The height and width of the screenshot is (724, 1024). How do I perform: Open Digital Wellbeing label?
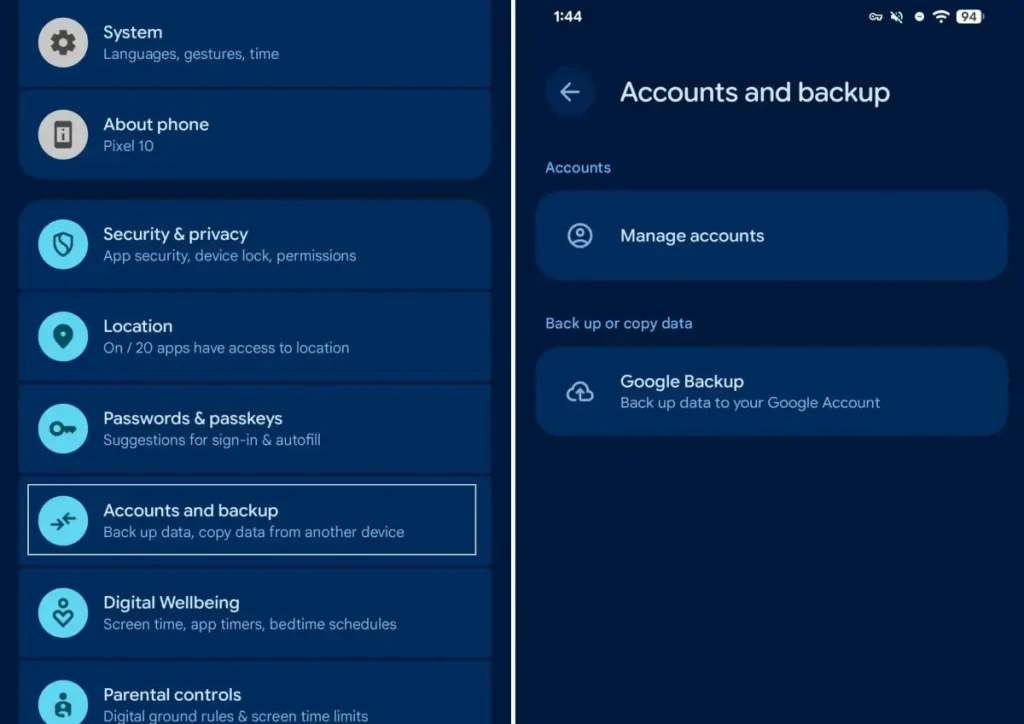[x=171, y=602]
